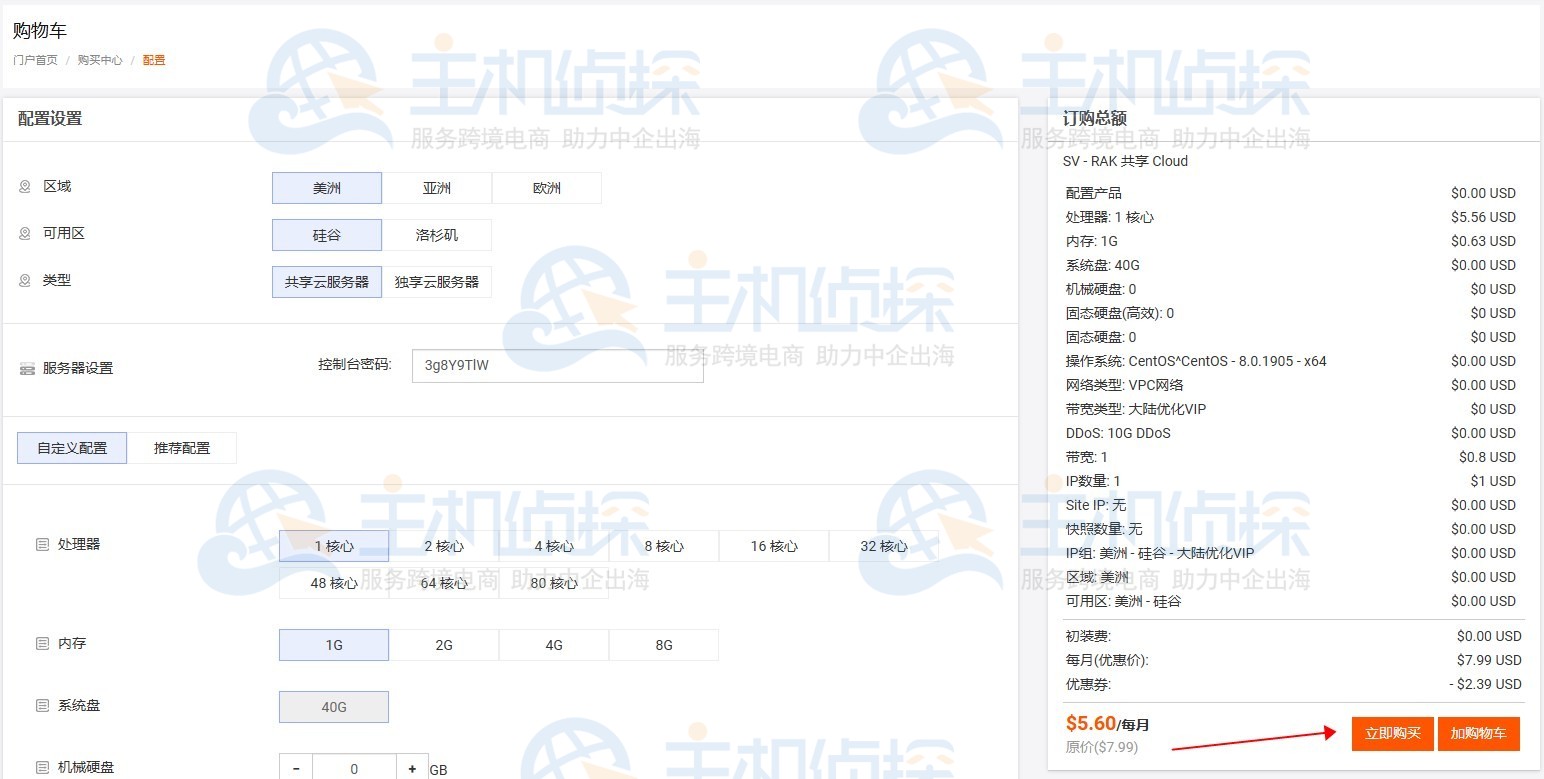The height and width of the screenshot is (779, 1544).
Task: Increase 机械硬盘 size with plus button
Action: [411, 768]
